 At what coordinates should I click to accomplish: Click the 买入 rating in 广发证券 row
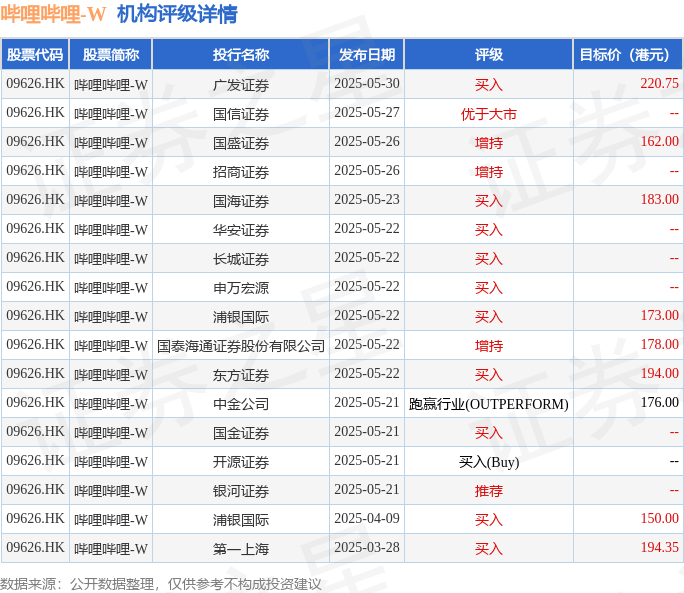pyautogui.click(x=489, y=85)
